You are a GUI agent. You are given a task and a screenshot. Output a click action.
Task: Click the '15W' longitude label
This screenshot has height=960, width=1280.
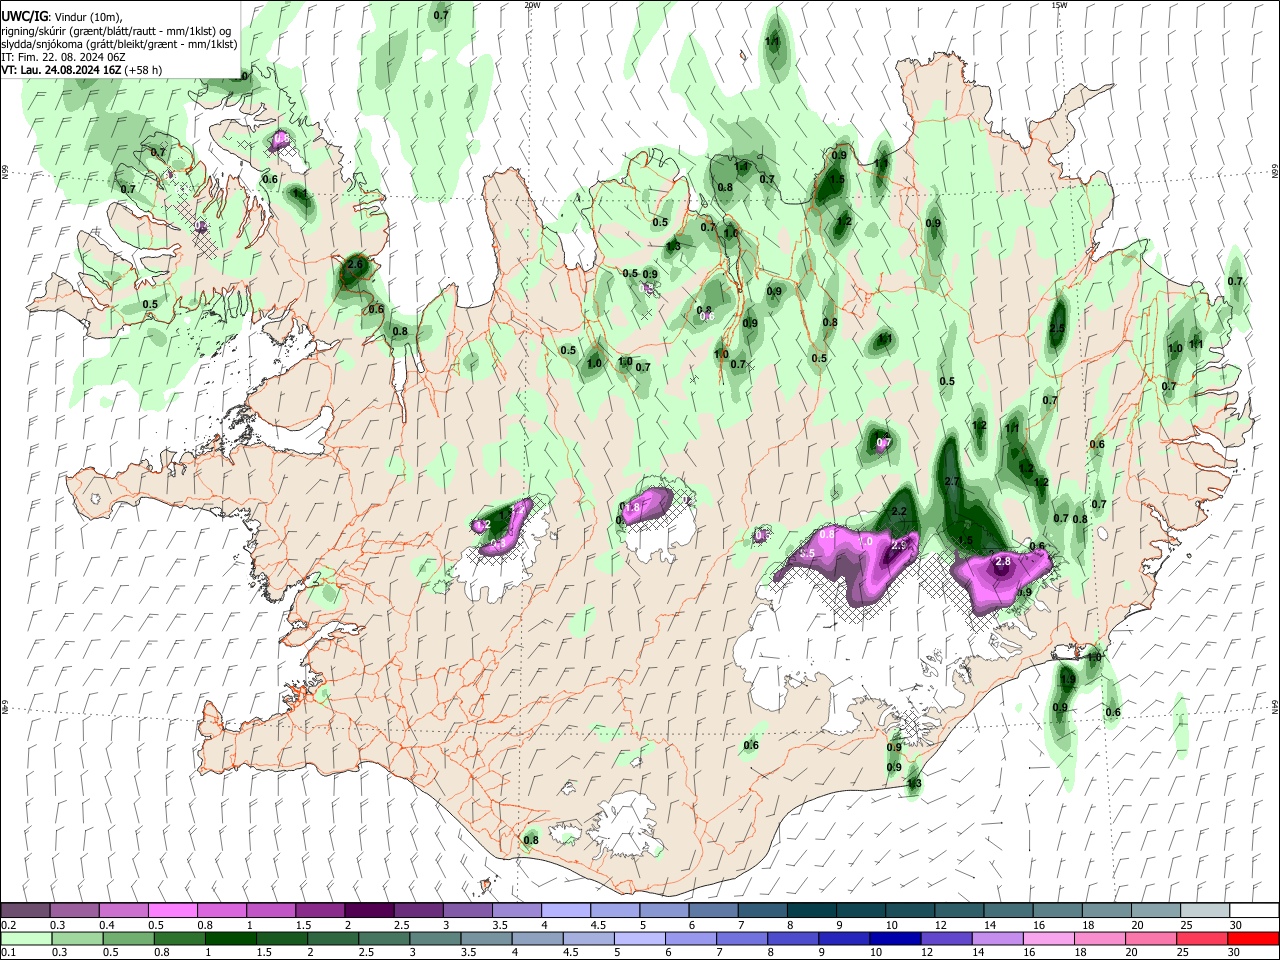[1059, 5]
